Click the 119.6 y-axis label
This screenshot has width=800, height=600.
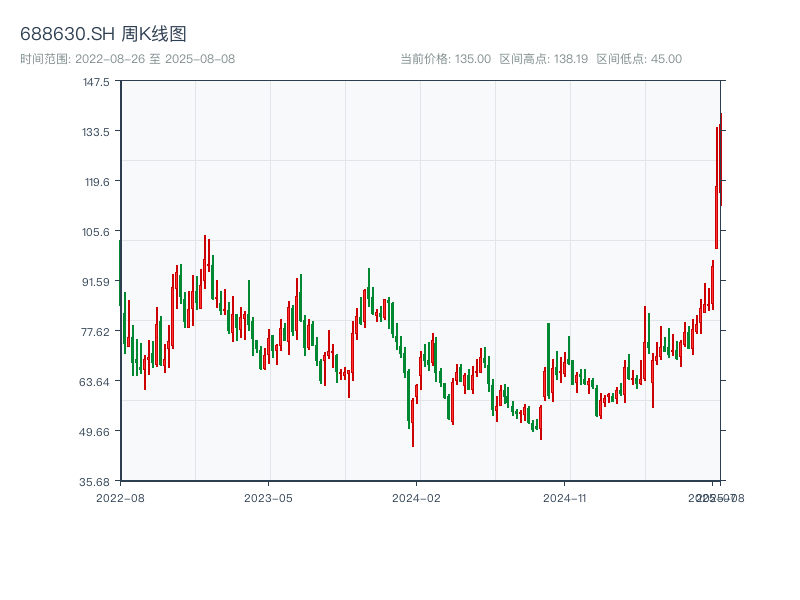pos(97,182)
